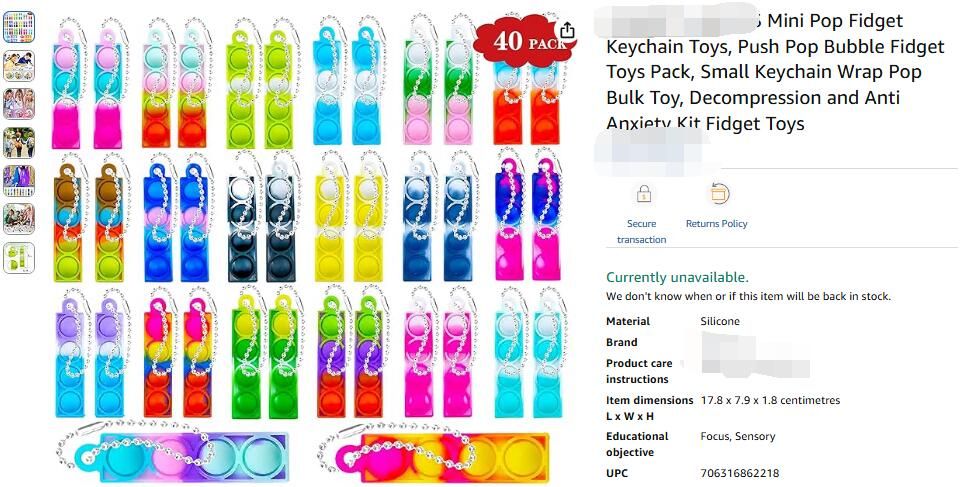Select thumbnail showing kids at a table
This screenshot has height=487, width=978.
click(x=19, y=65)
